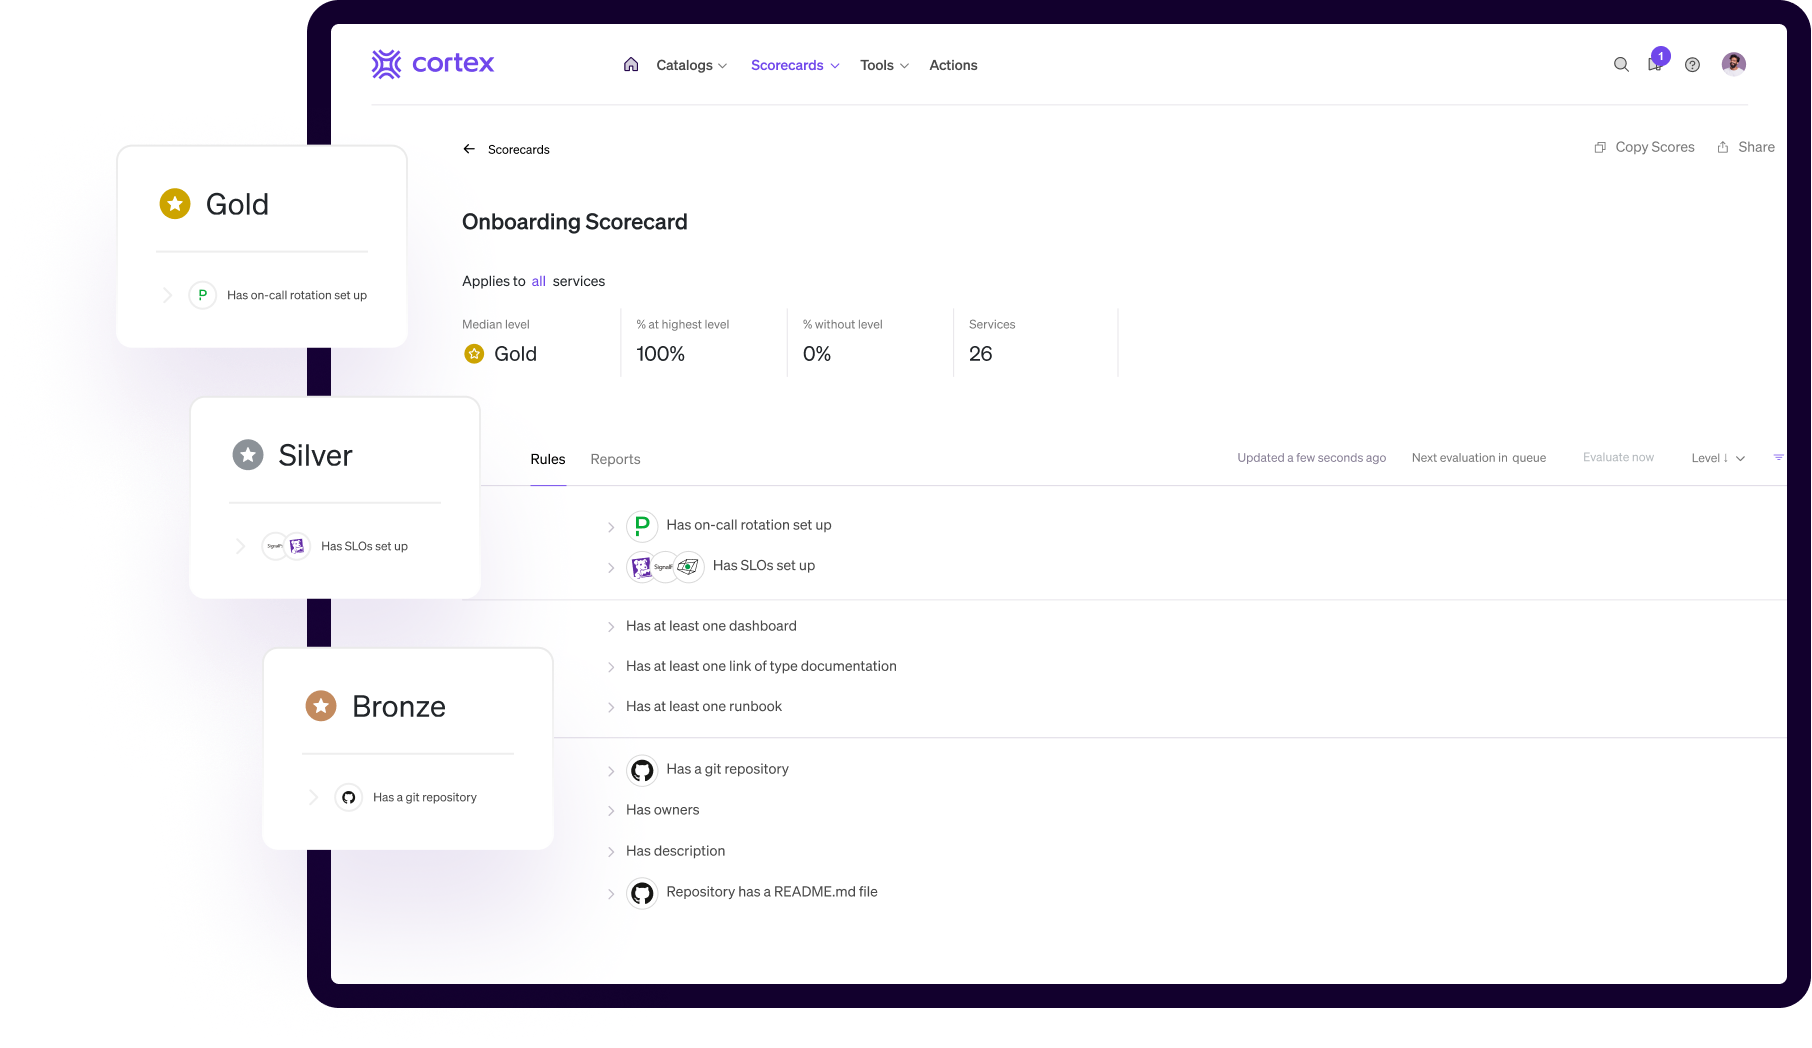The image size is (1812, 1048).
Task: Open the Level sorting dropdown
Action: click(x=1717, y=457)
